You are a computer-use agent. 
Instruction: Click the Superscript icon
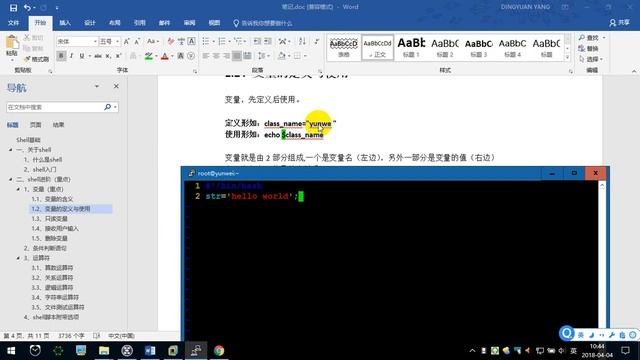(118, 56)
